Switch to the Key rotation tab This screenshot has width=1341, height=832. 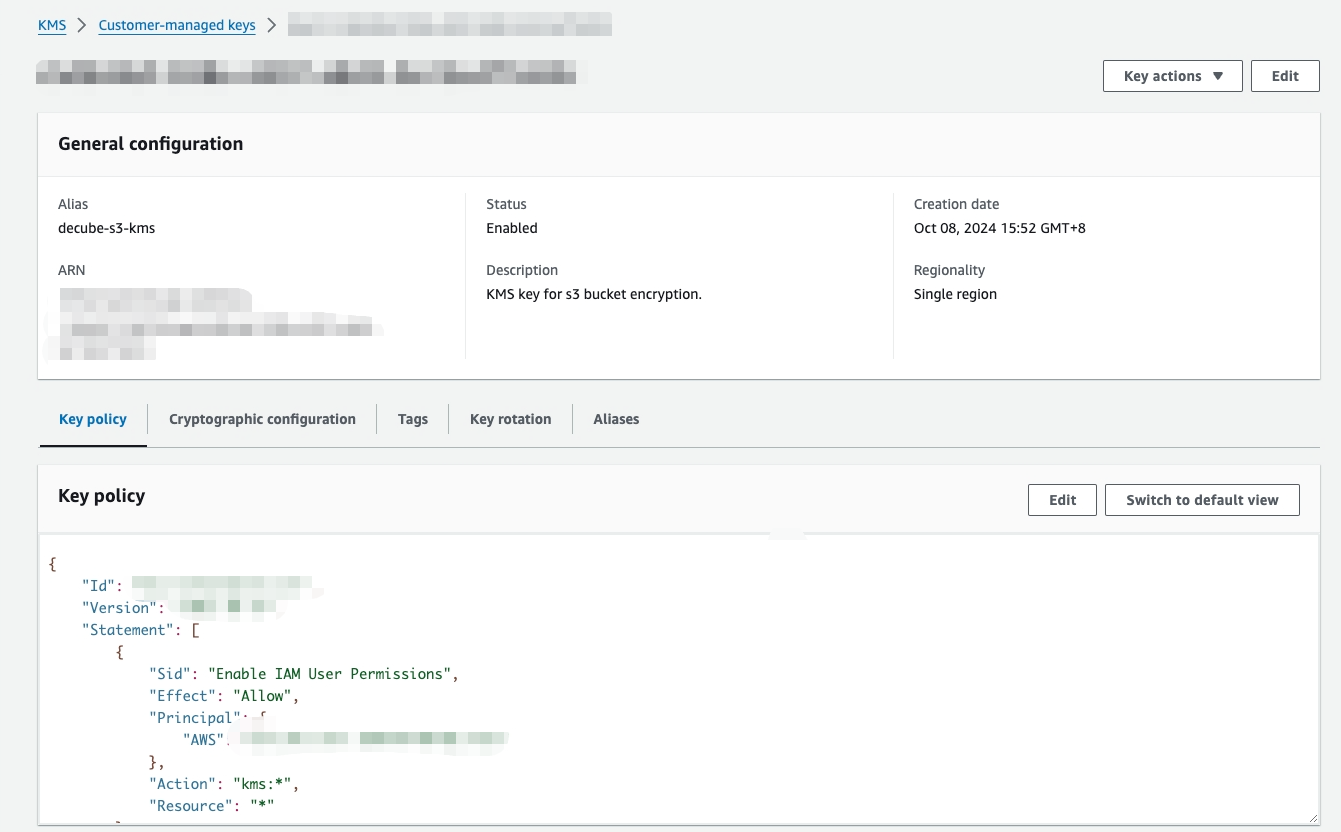coord(510,419)
